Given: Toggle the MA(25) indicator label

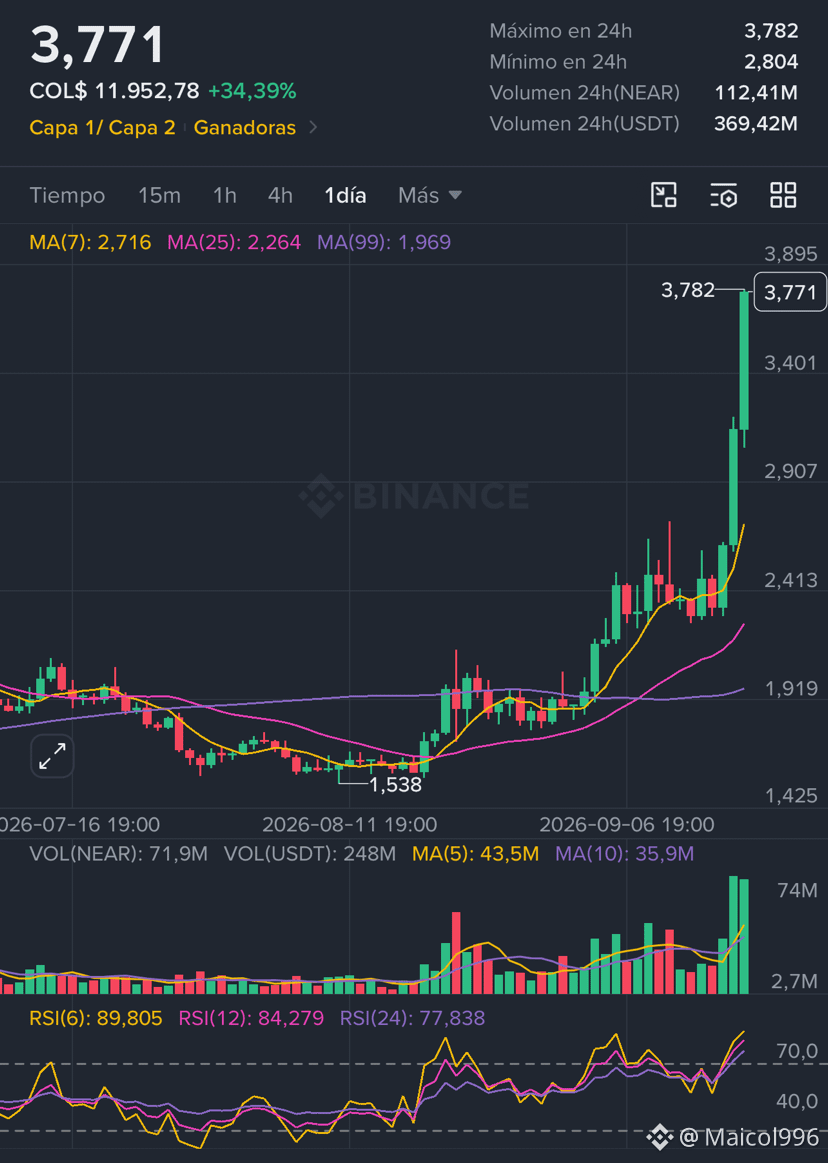Looking at the screenshot, I should [x=234, y=242].
